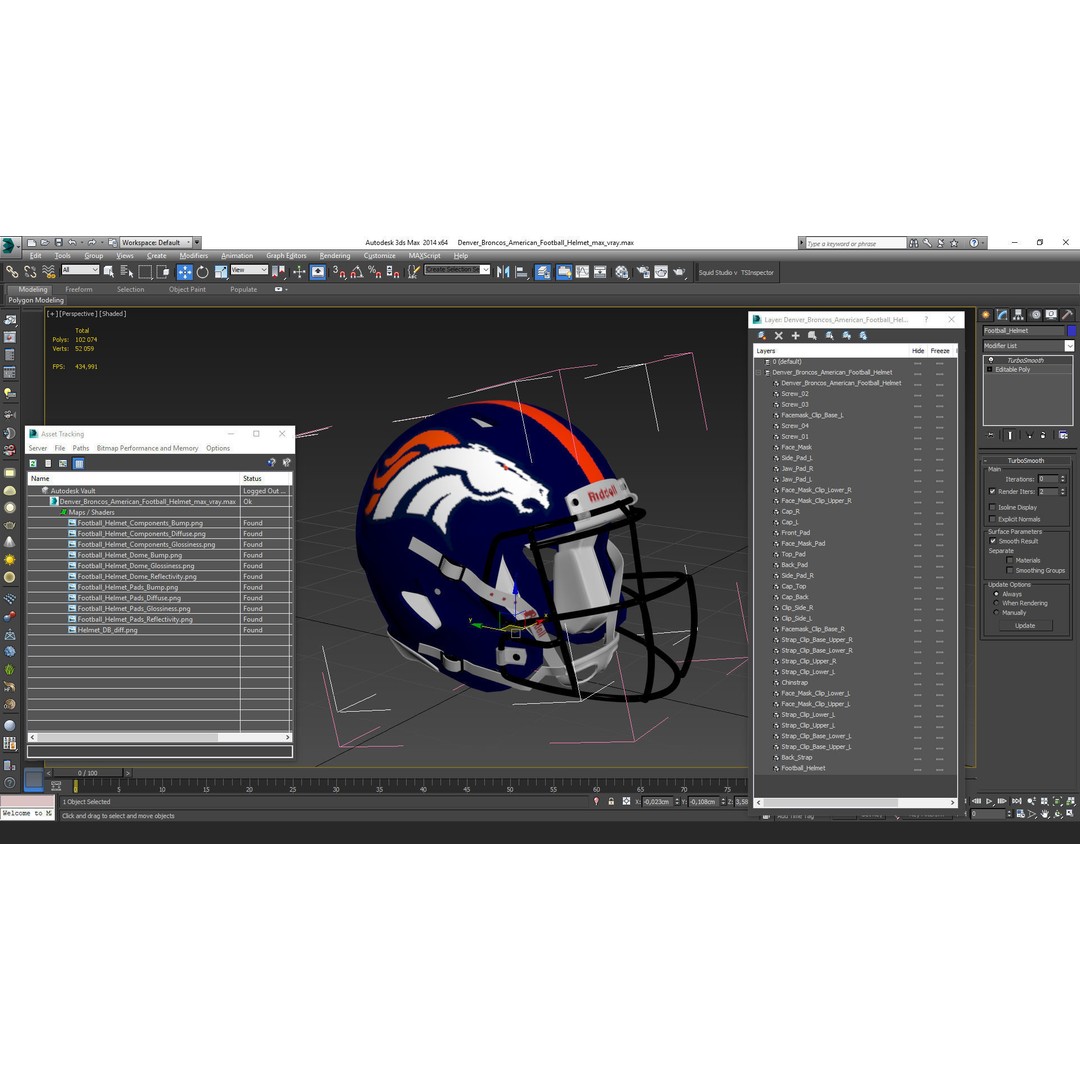1080x1080 pixels.
Task: Click the Football_Helmet object color swatch
Action: tap(1071, 331)
